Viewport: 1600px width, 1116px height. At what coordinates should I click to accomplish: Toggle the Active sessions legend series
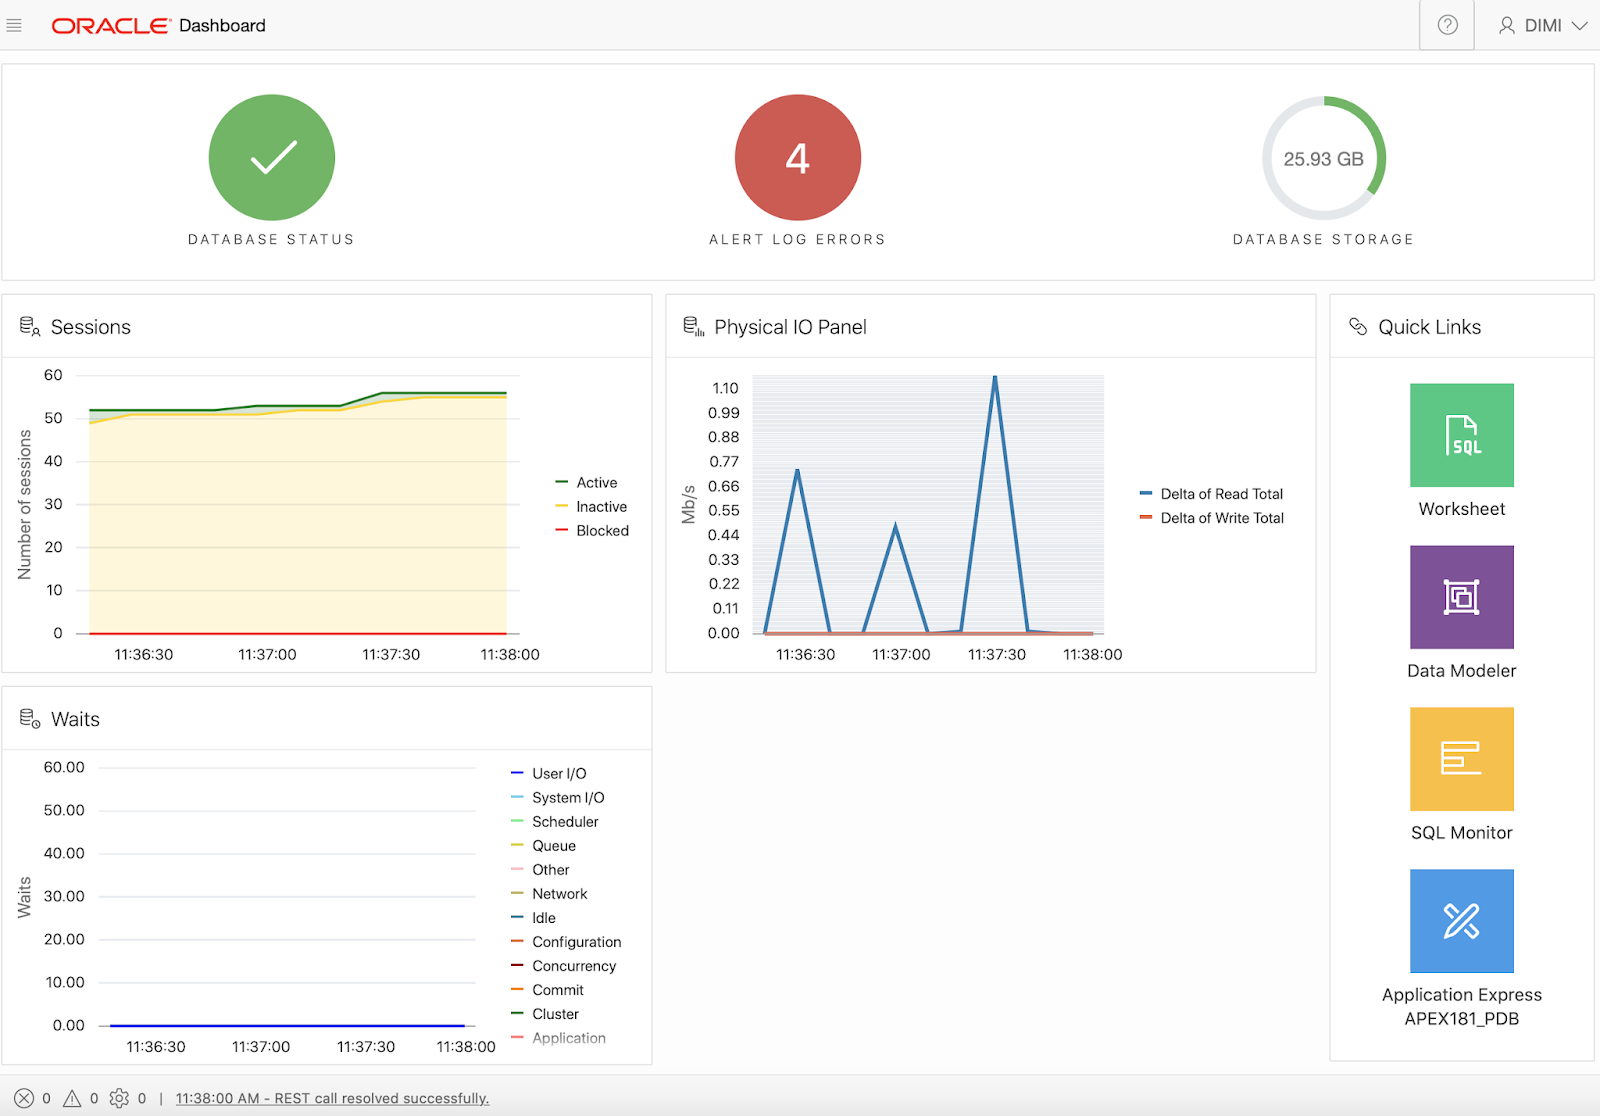(x=587, y=482)
